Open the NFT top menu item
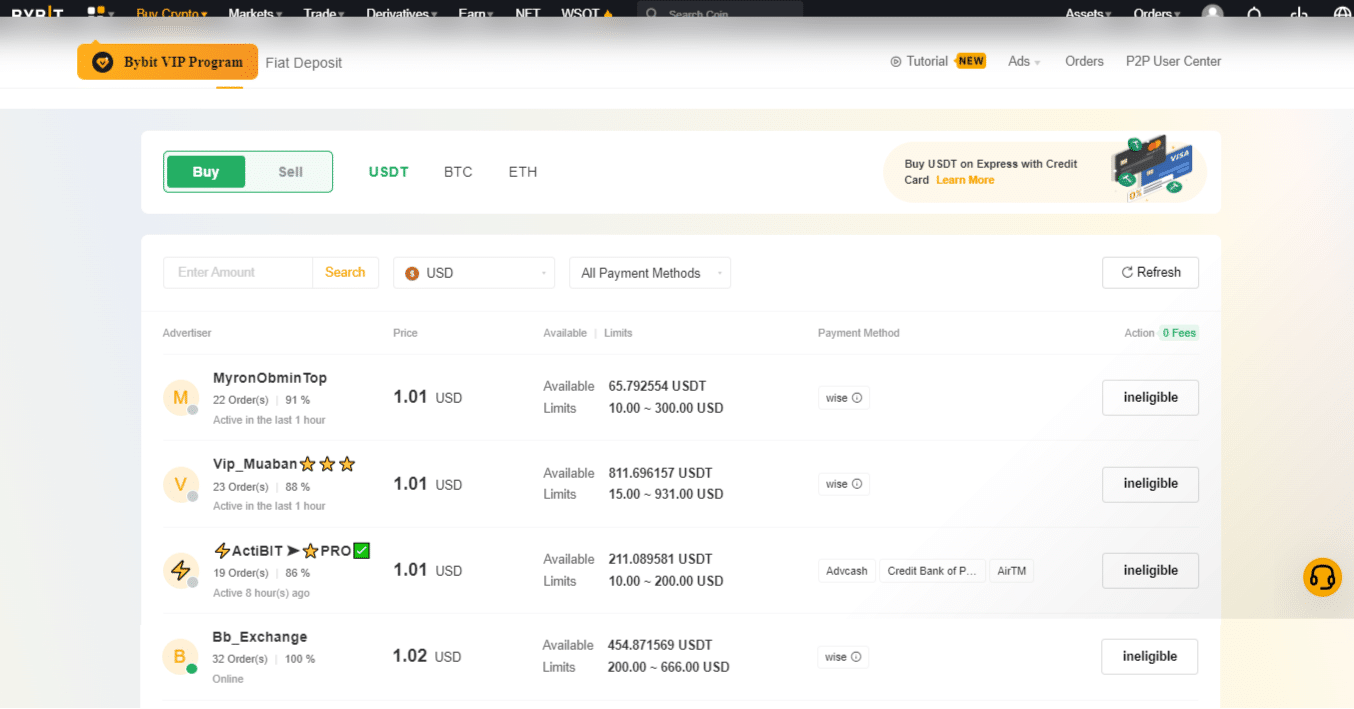Image resolution: width=1354 pixels, height=709 pixels. (527, 14)
